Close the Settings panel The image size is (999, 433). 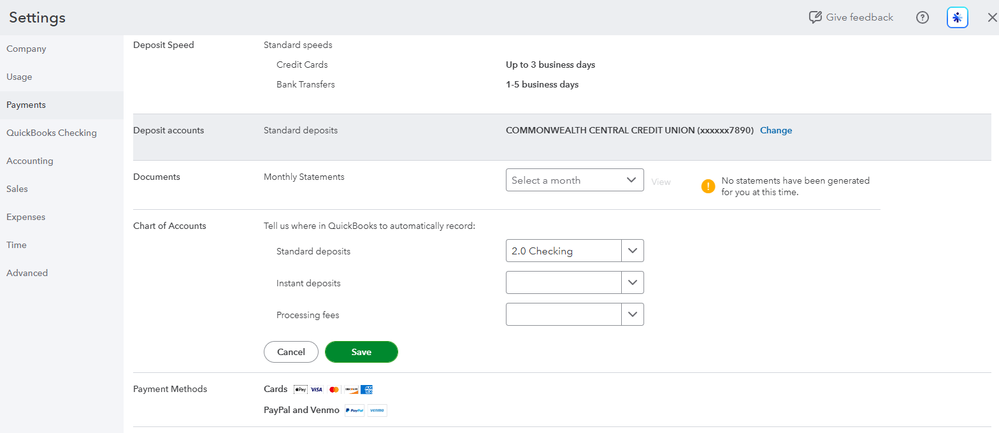pos(992,18)
